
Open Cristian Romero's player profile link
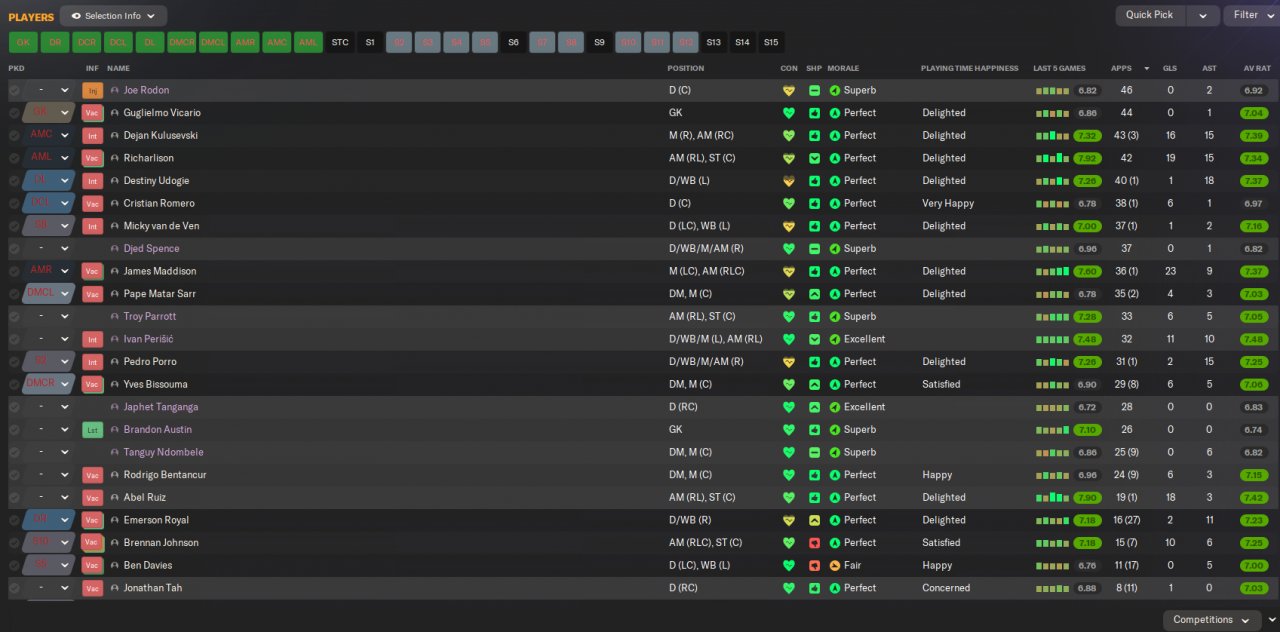159,203
